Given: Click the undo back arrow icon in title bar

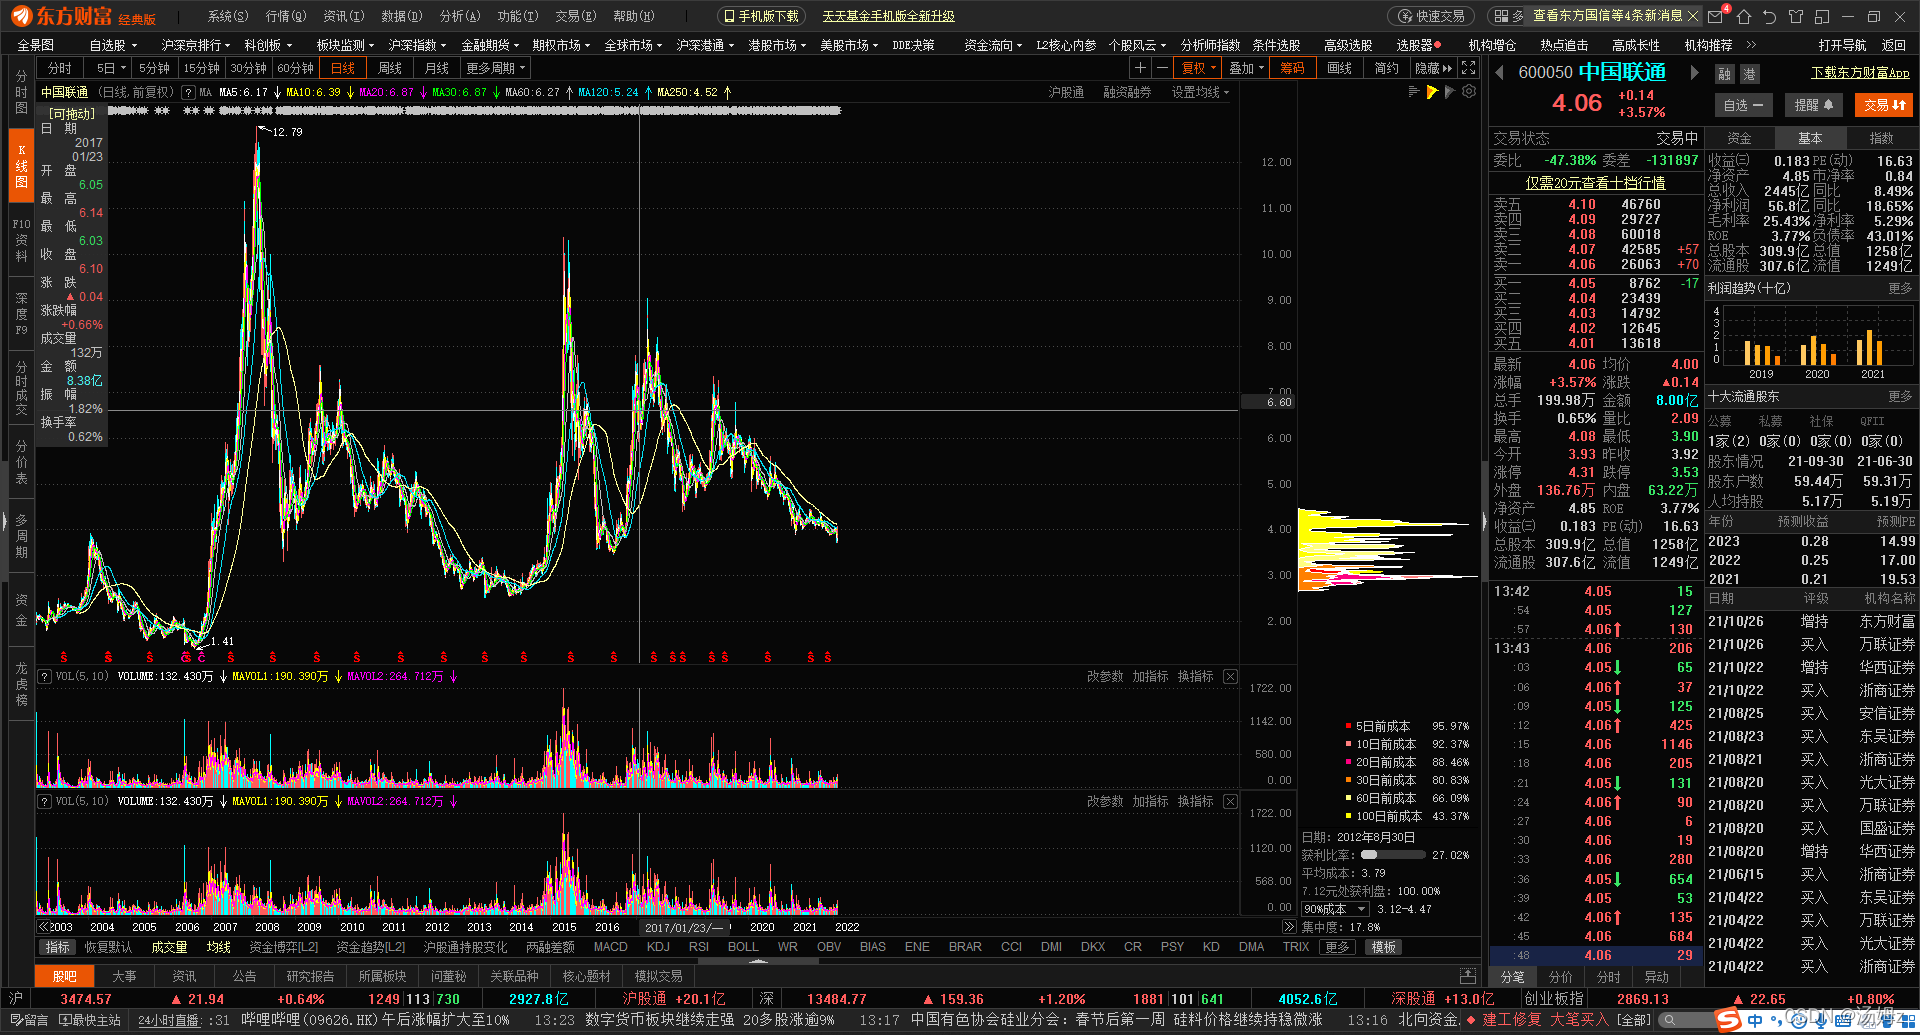Looking at the screenshot, I should (x=1769, y=16).
